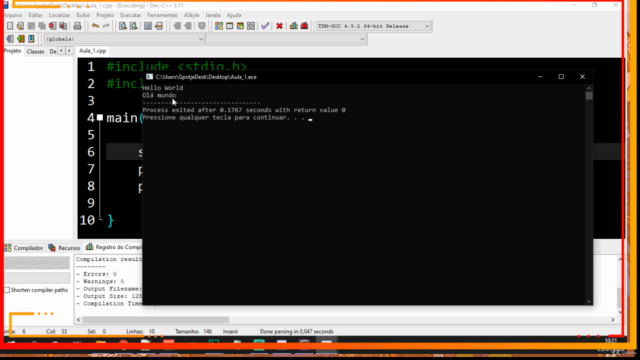Click the left tab-scroll arrow in side panel

point(61,51)
